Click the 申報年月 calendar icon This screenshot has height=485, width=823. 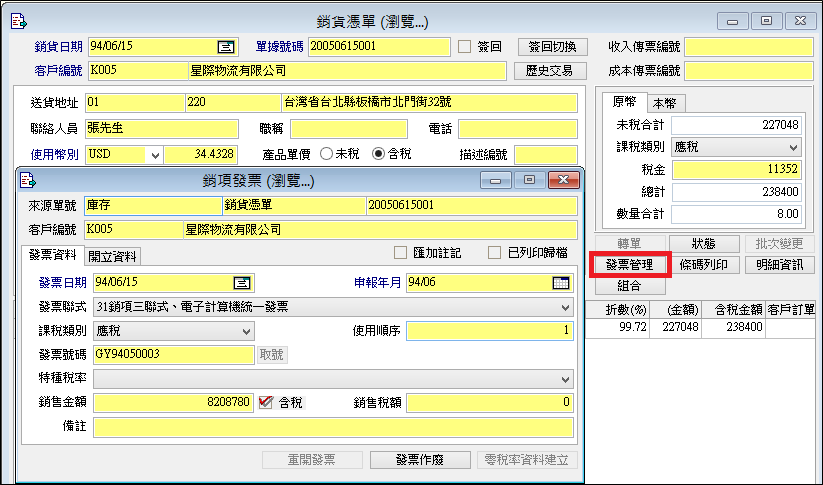click(x=560, y=282)
